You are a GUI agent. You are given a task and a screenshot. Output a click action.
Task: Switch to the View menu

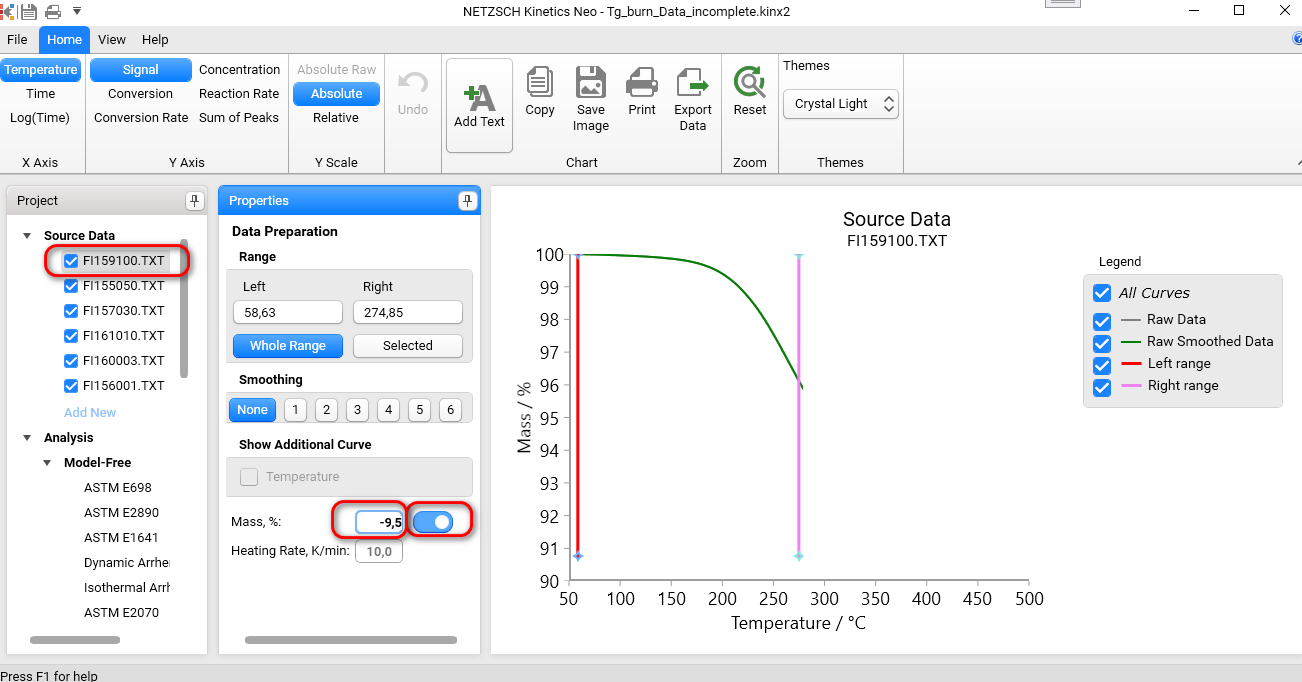click(111, 40)
